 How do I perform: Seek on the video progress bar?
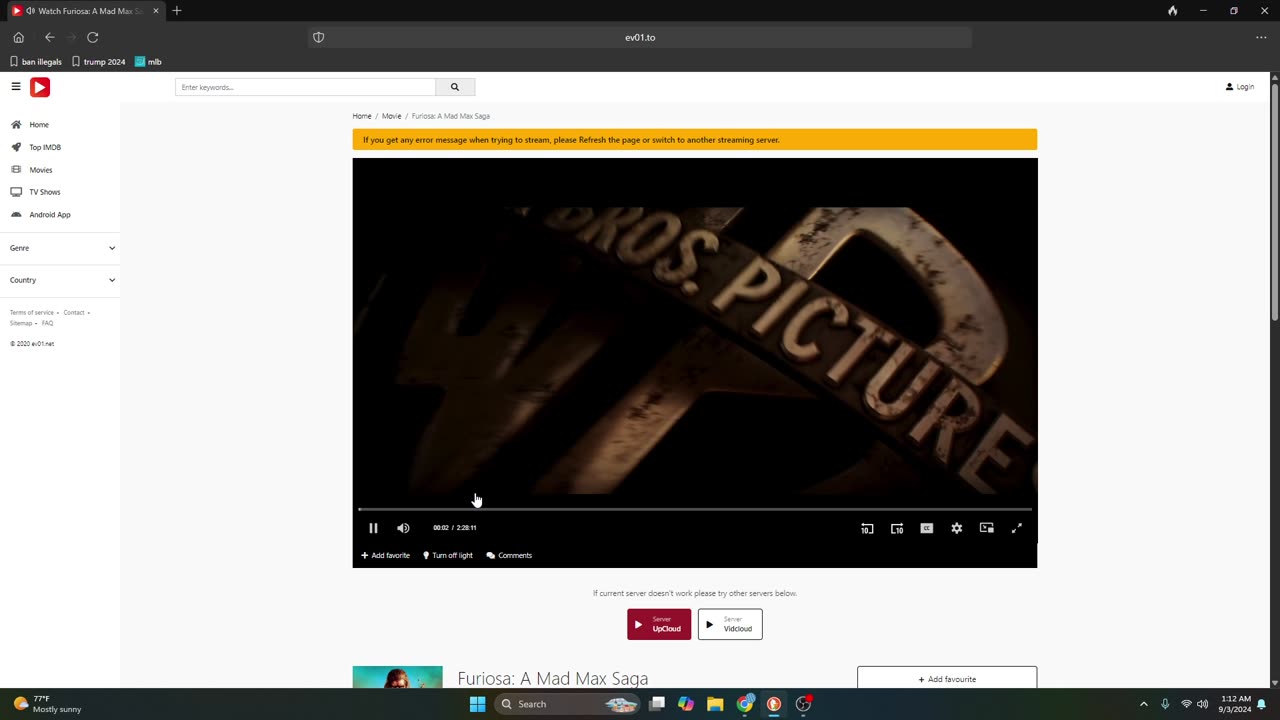695,509
